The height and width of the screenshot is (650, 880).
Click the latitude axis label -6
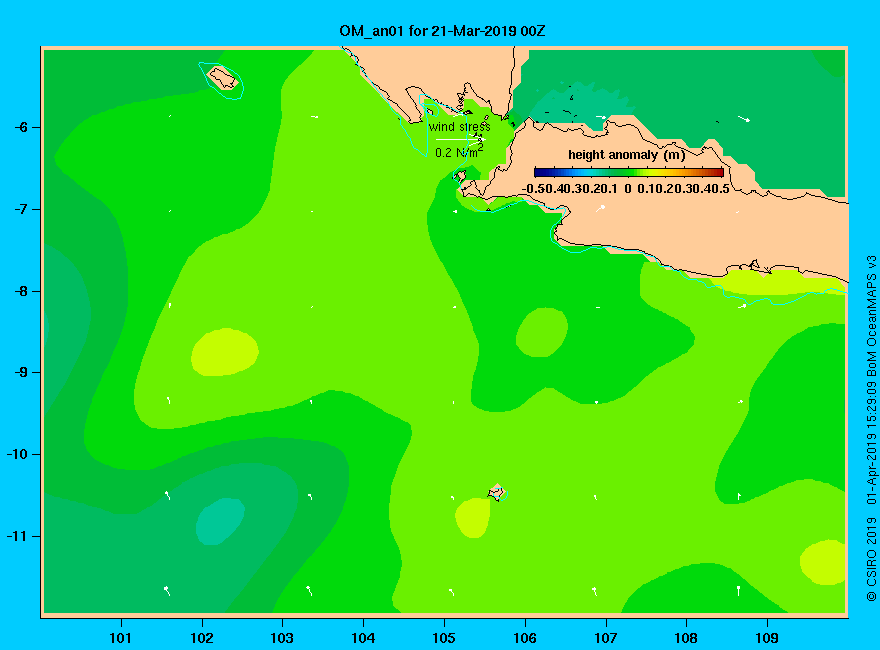coord(21,127)
